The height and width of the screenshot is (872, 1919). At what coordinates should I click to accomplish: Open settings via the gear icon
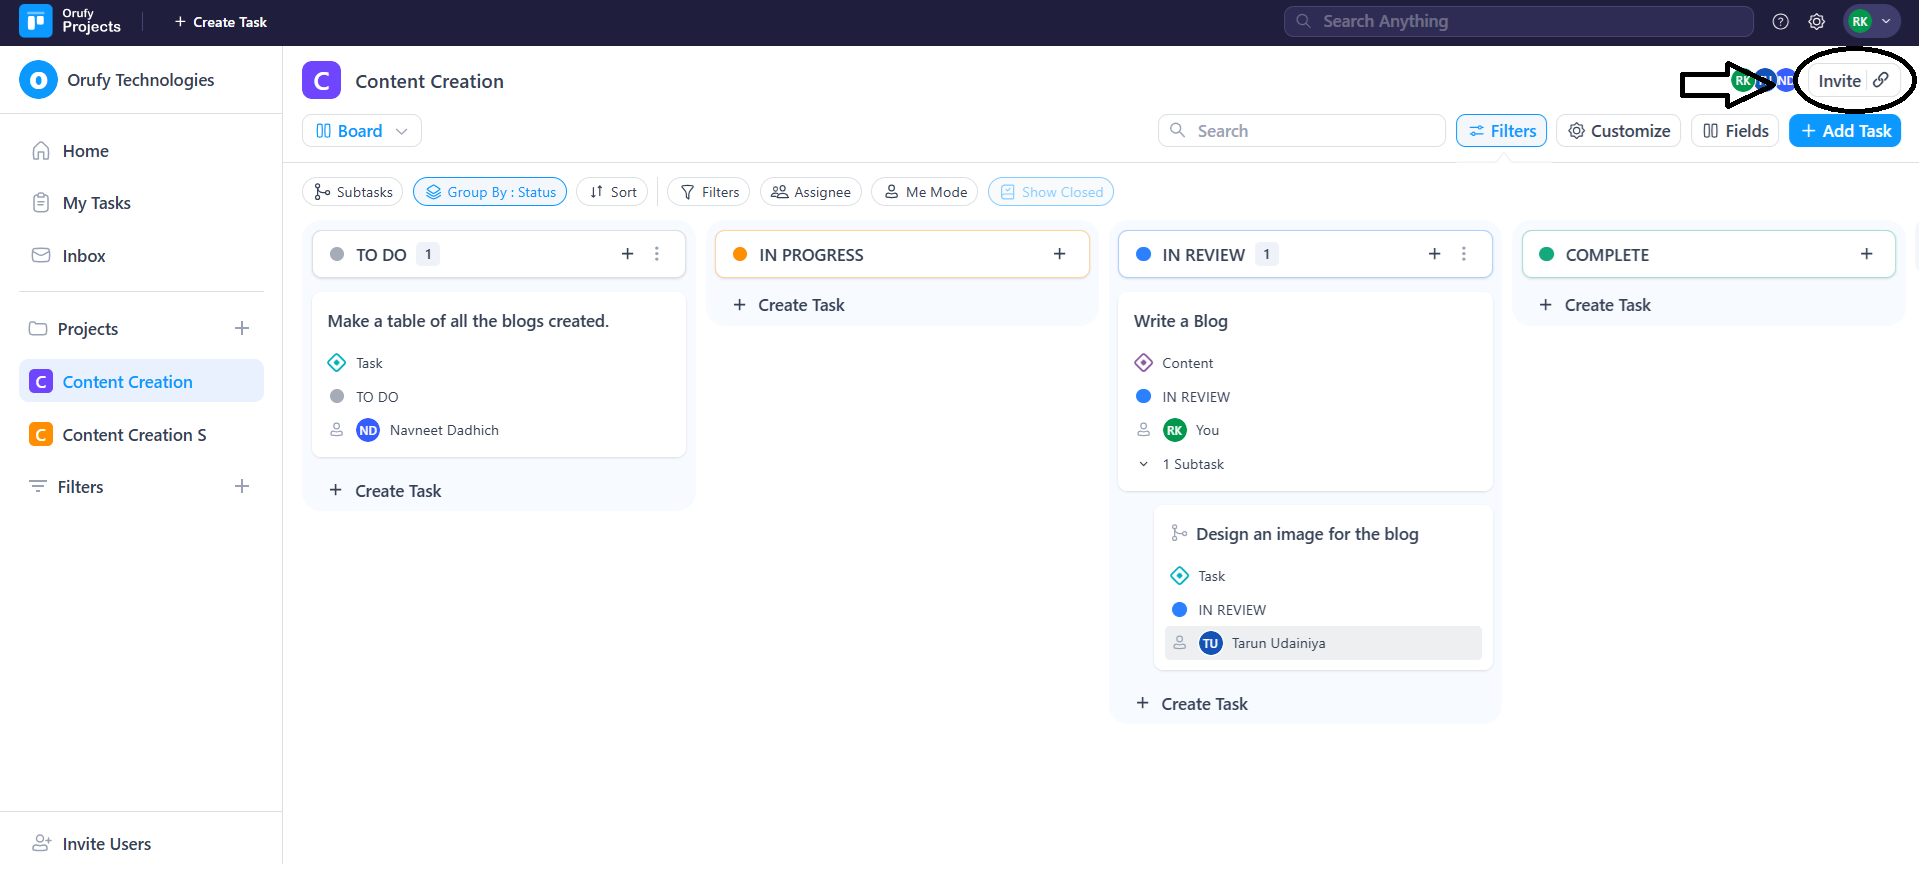pos(1816,21)
